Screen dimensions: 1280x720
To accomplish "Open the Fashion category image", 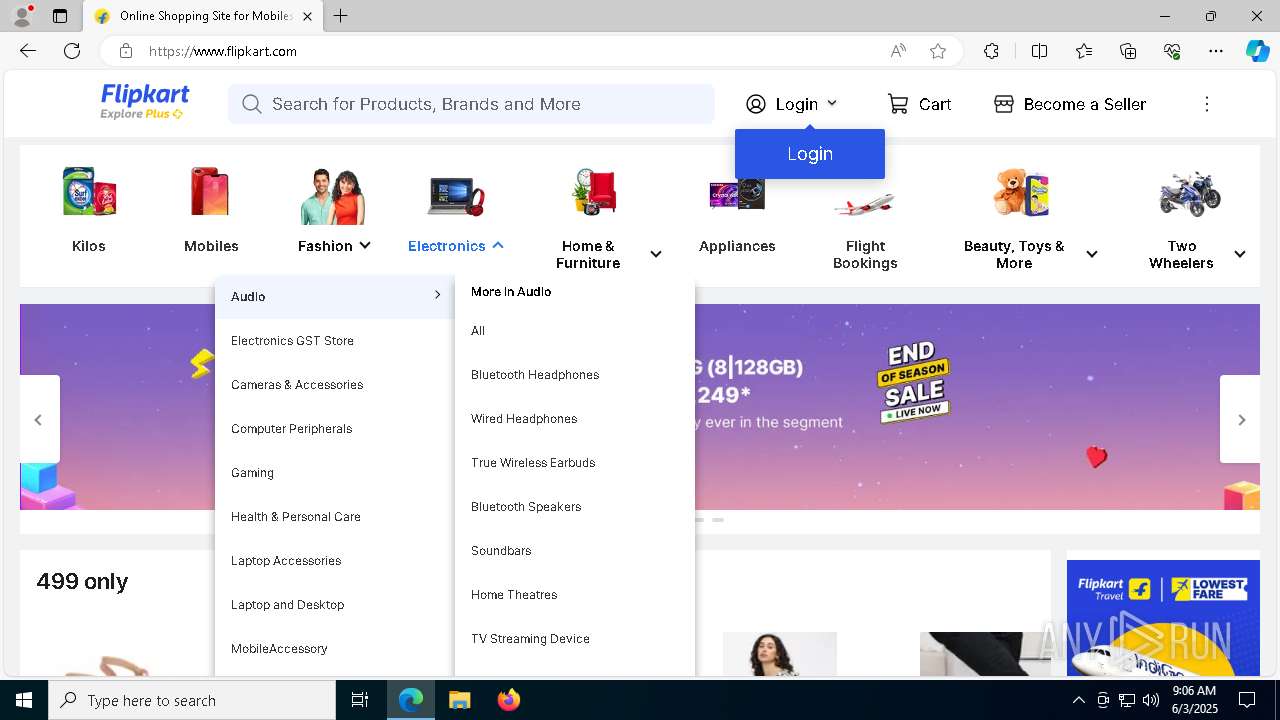I will tap(333, 195).
